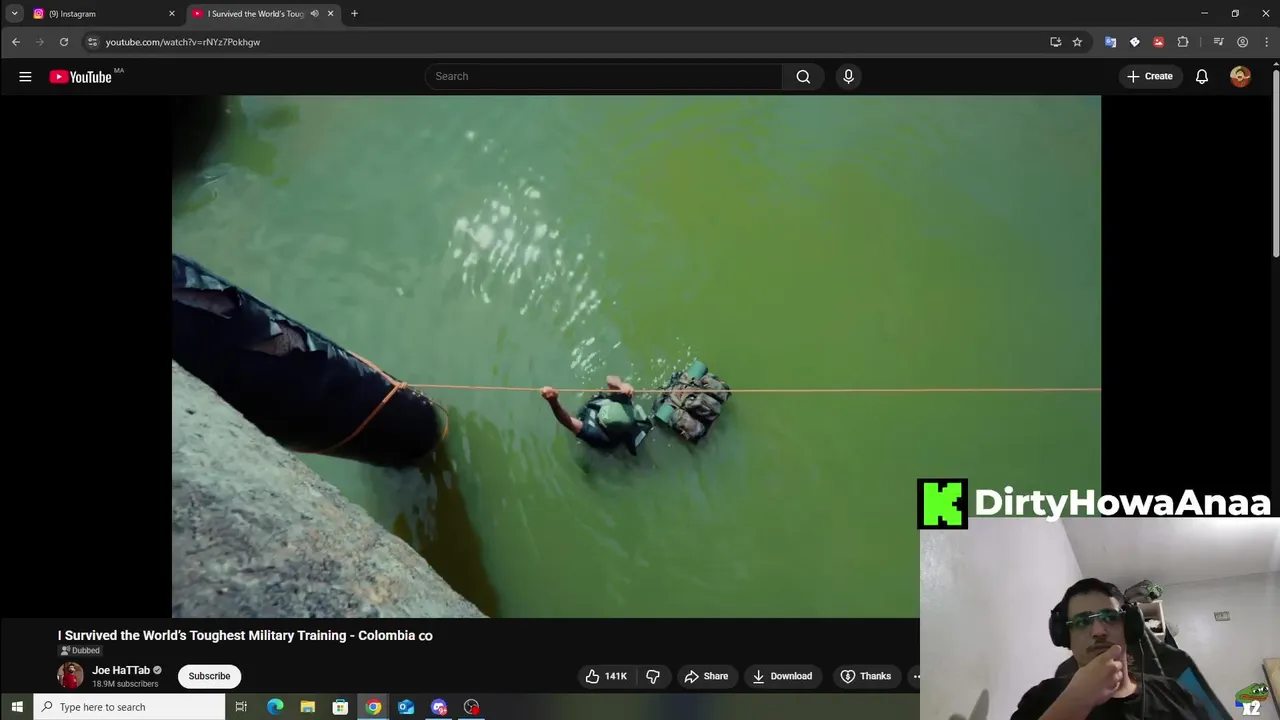The width and height of the screenshot is (1280, 720).
Task: Mute the YouTube tab via speaker icon
Action: click(314, 14)
